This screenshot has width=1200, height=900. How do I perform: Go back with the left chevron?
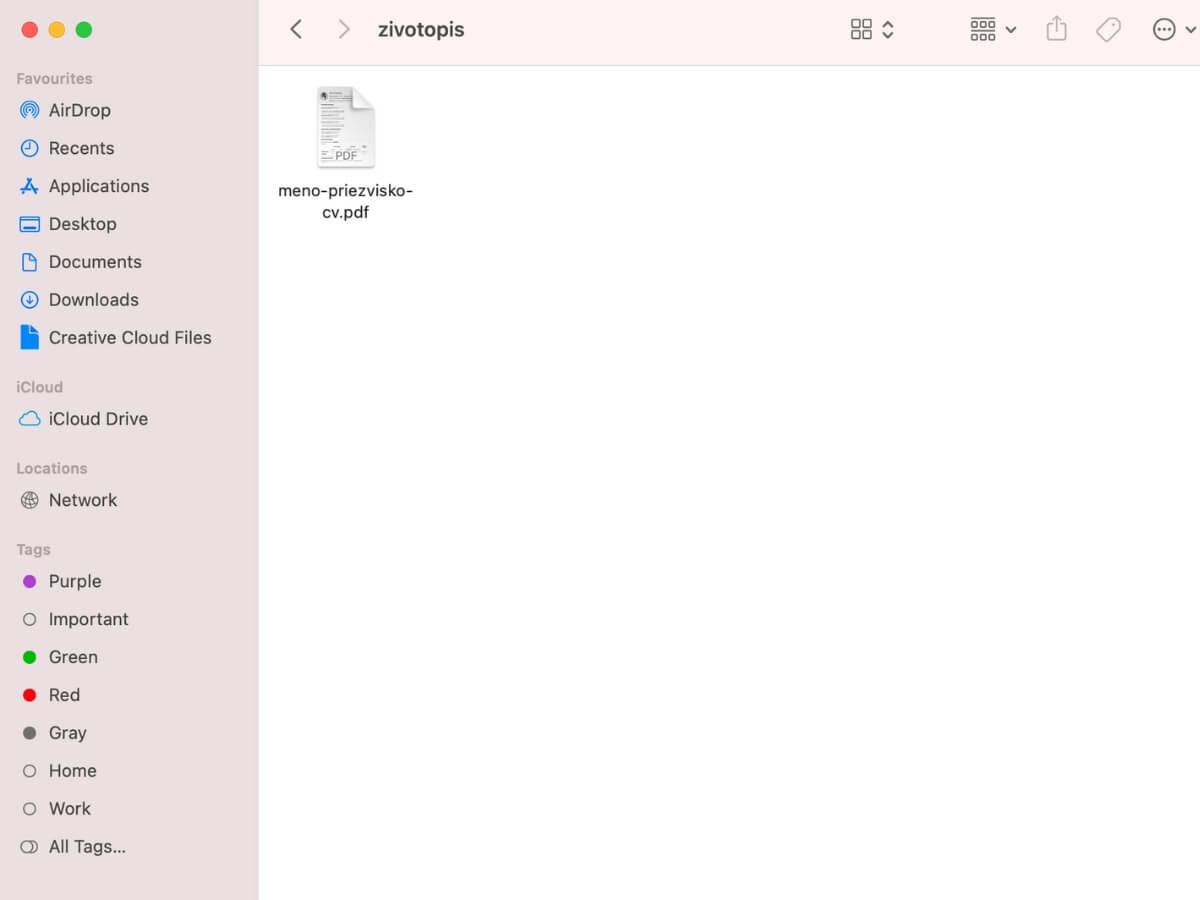pyautogui.click(x=296, y=29)
